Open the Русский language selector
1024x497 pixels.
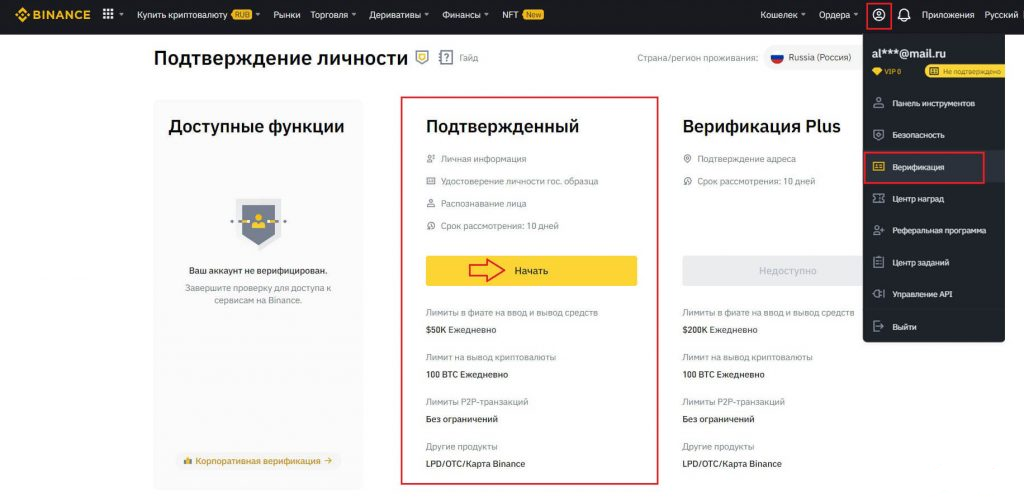pyautogui.click(x=1000, y=14)
